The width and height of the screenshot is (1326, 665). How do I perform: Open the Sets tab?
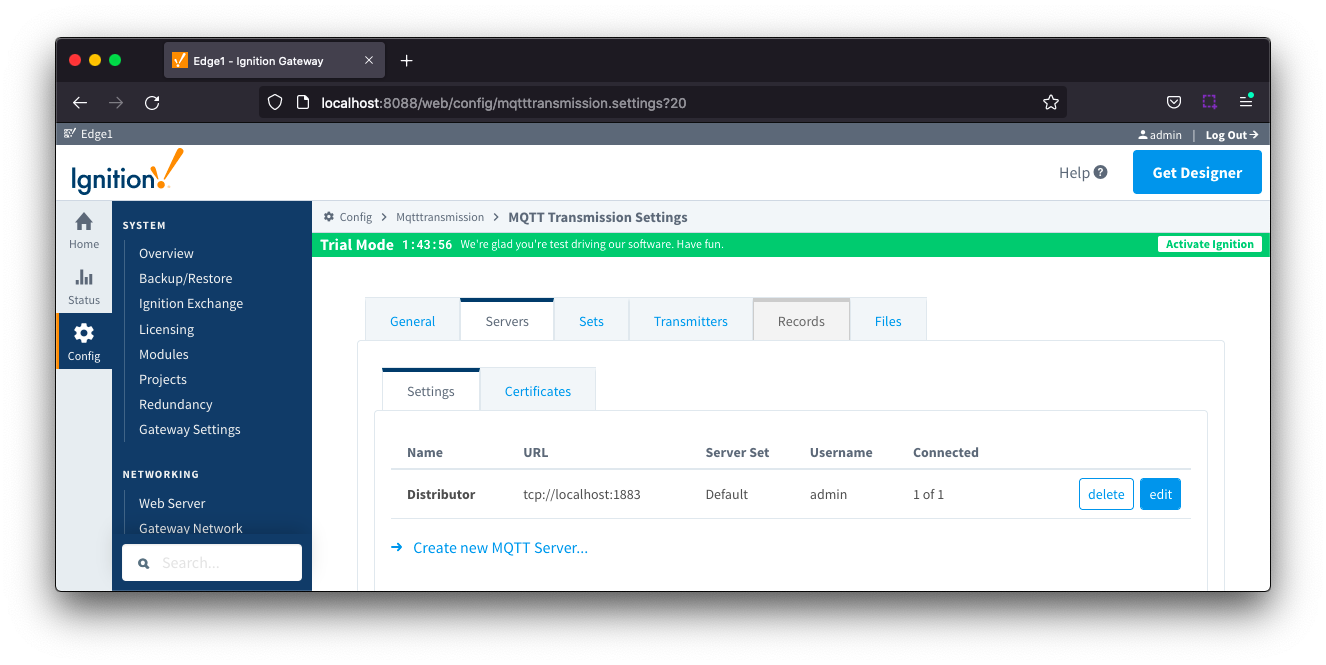click(x=591, y=321)
